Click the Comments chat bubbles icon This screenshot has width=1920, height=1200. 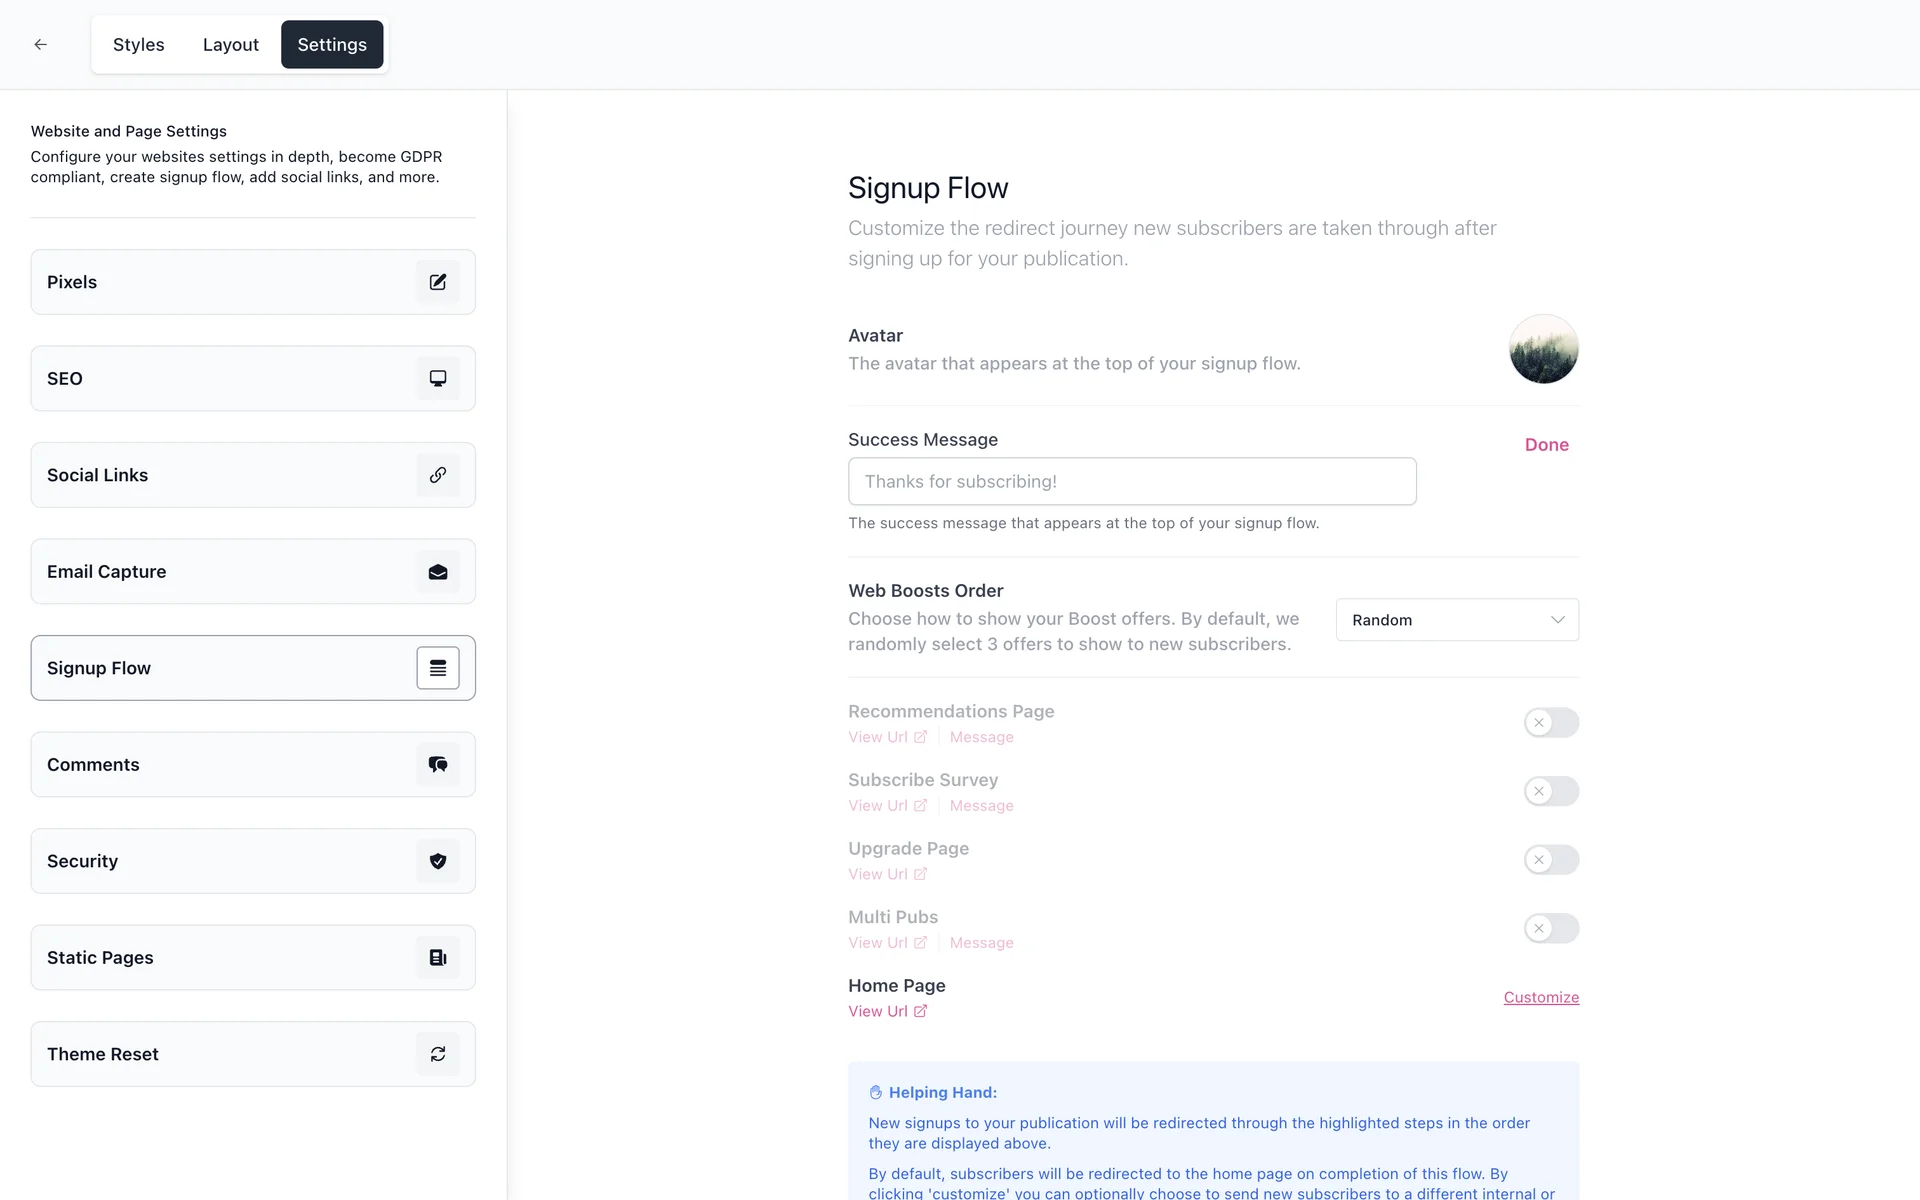[438, 765]
